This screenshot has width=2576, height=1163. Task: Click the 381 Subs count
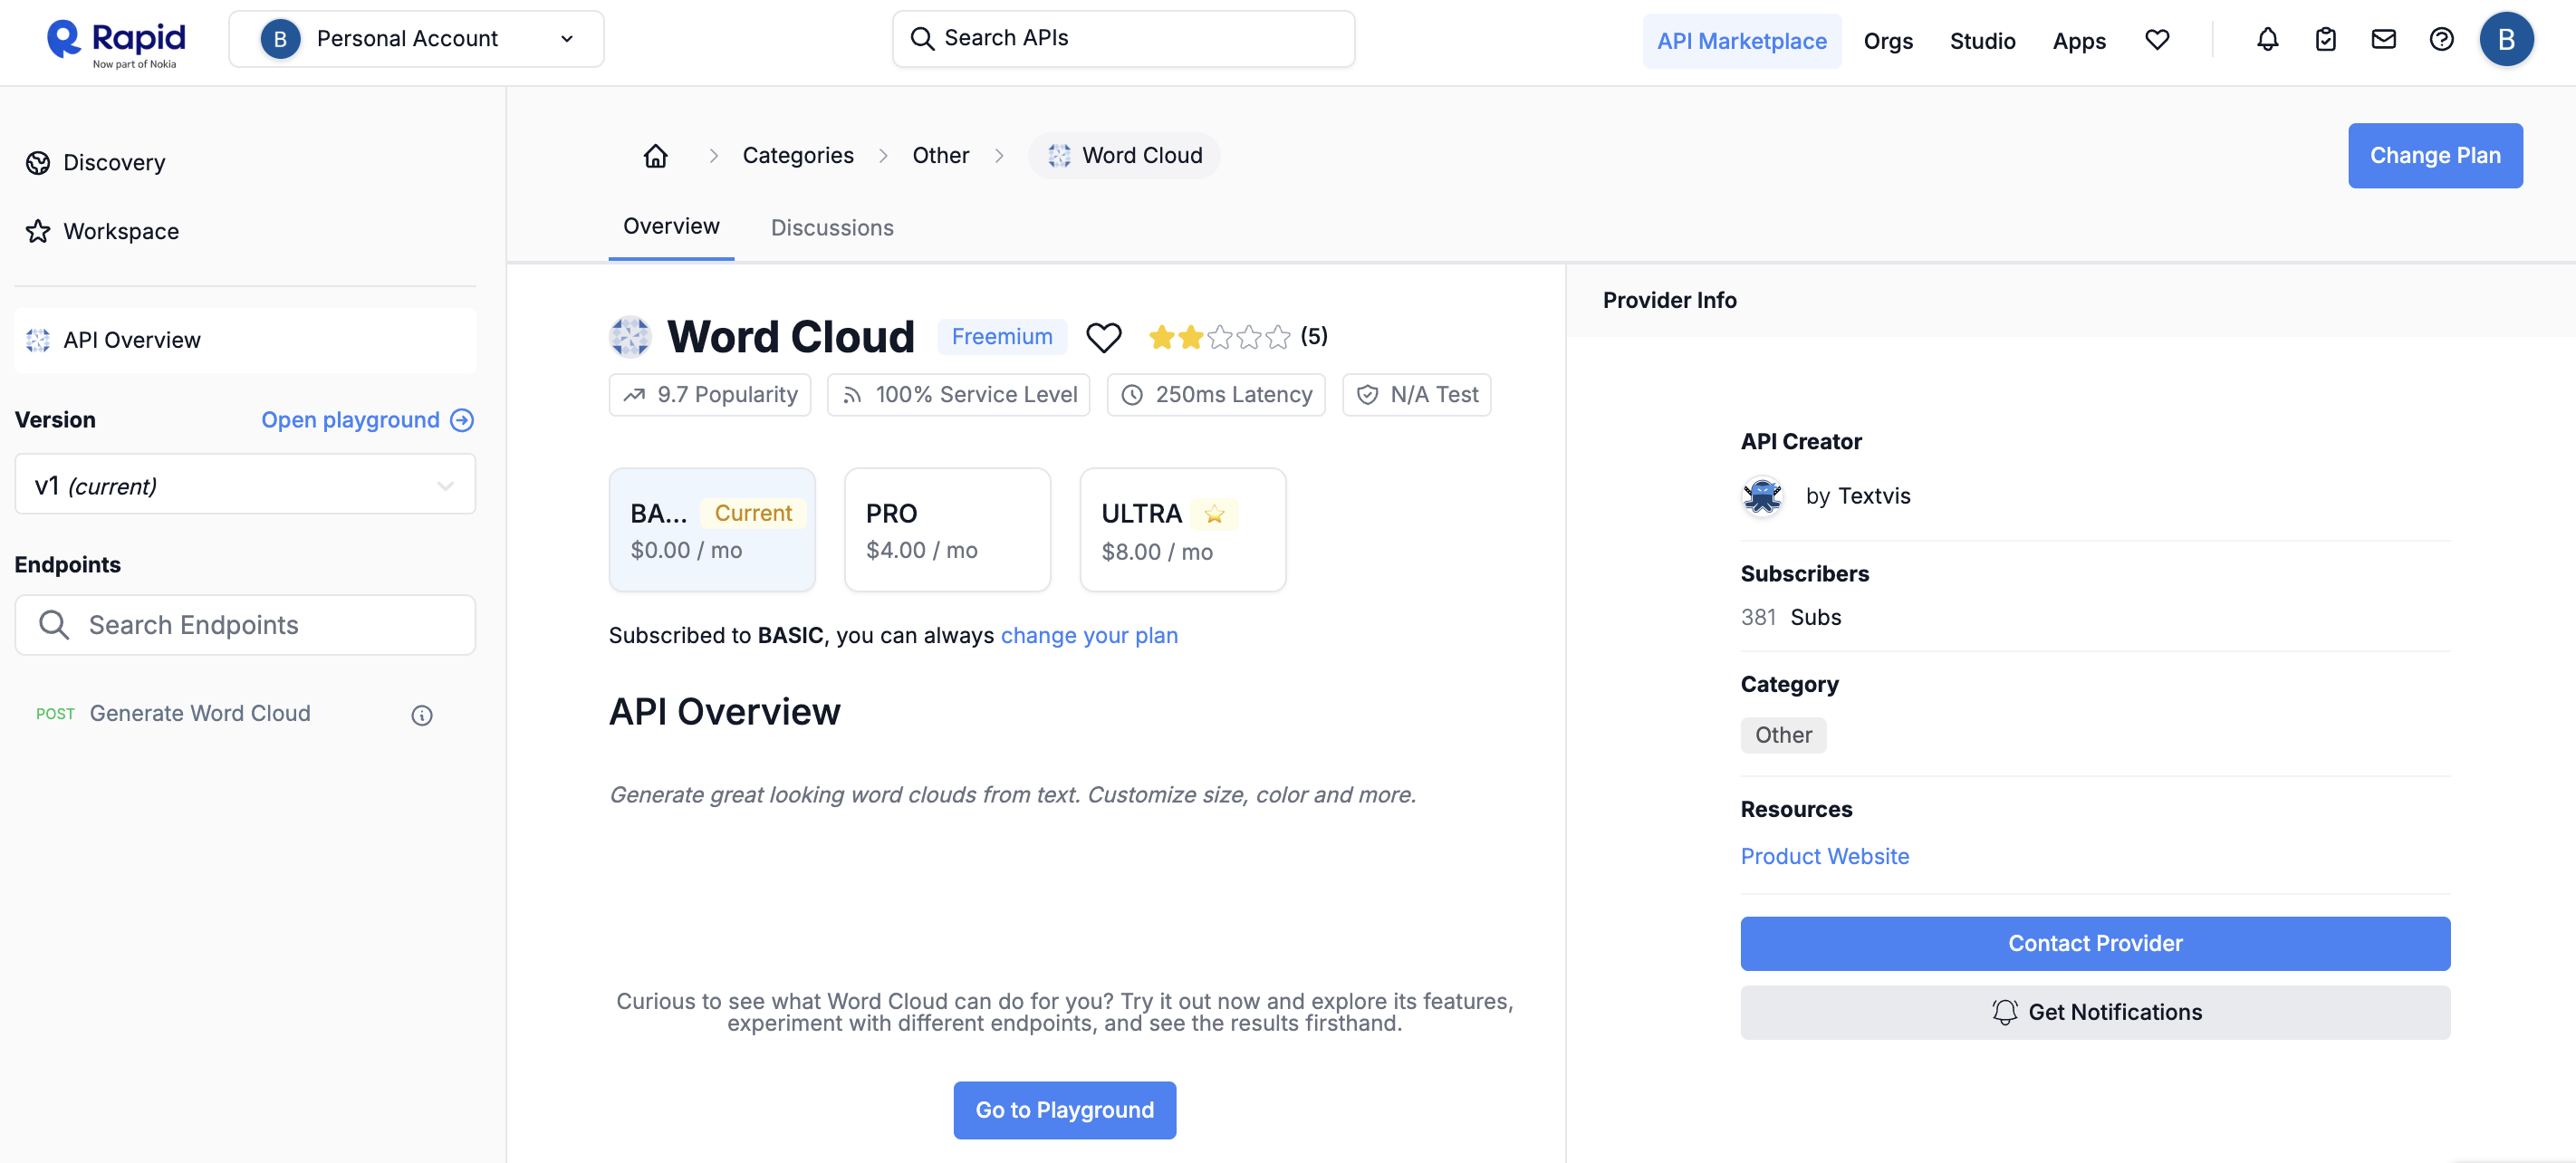pyautogui.click(x=1790, y=617)
